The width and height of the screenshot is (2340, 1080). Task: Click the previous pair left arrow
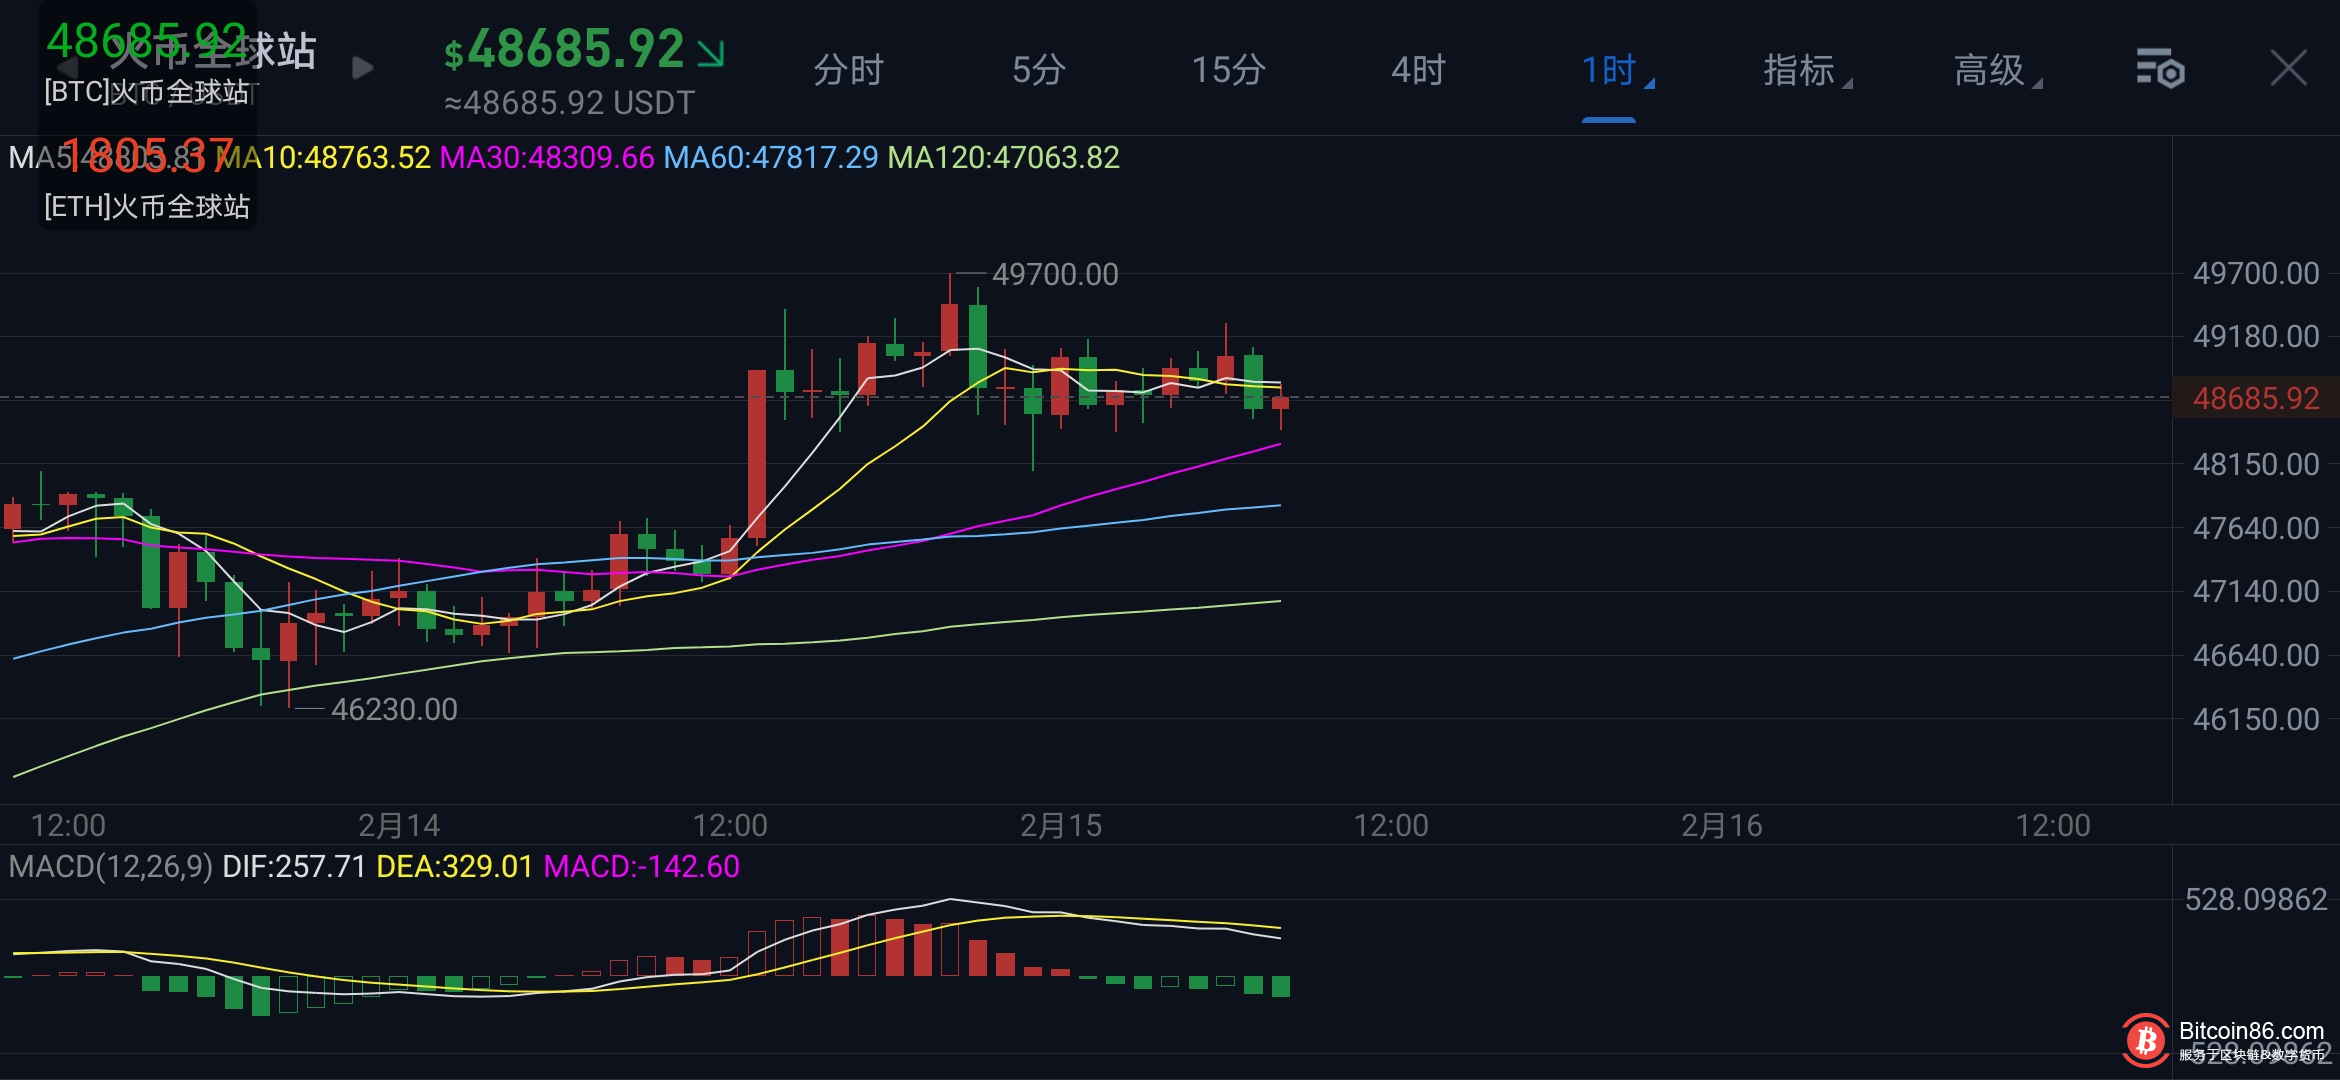point(66,68)
